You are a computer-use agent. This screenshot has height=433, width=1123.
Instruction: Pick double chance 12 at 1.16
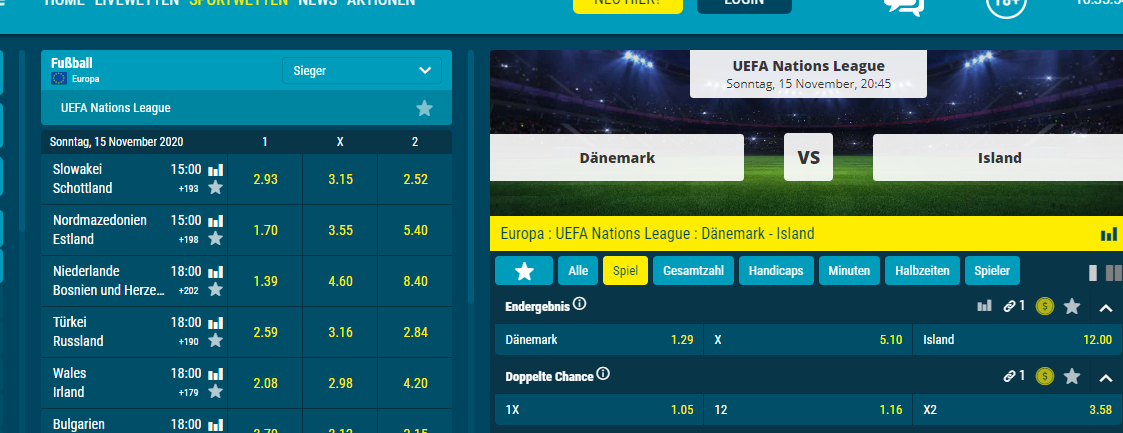click(808, 410)
